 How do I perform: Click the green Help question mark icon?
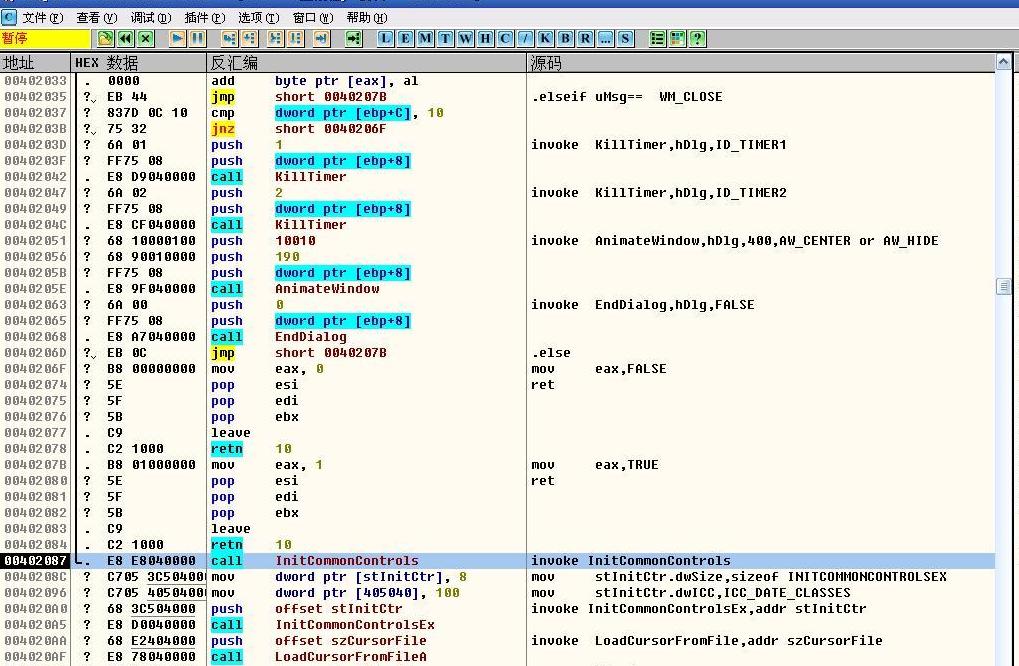point(697,38)
